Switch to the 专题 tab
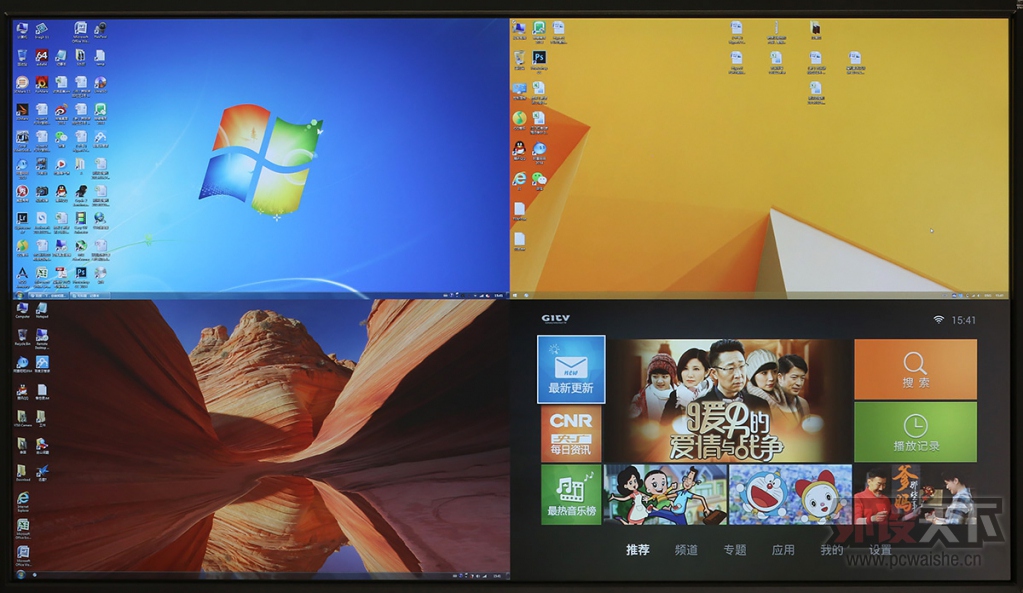The width and height of the screenshot is (1023, 593). (x=735, y=550)
